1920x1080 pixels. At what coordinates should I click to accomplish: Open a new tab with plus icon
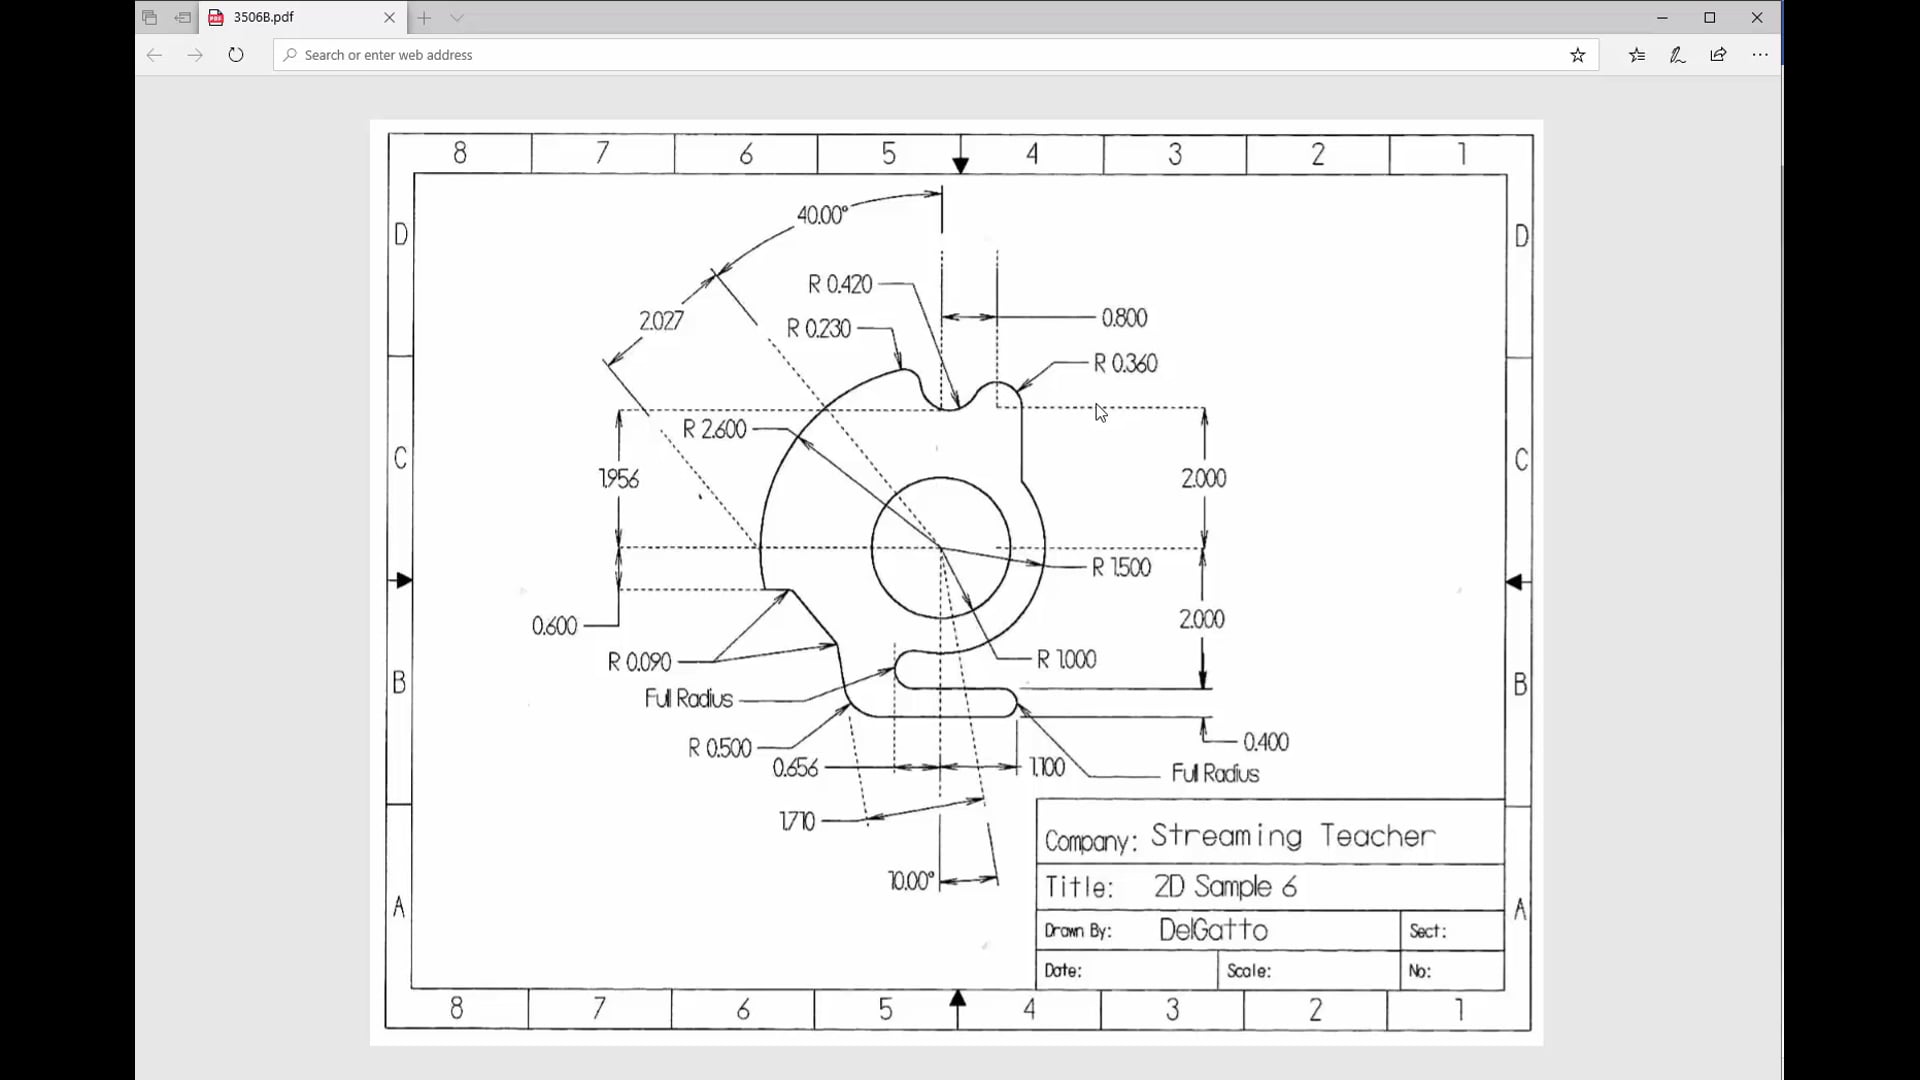(424, 17)
